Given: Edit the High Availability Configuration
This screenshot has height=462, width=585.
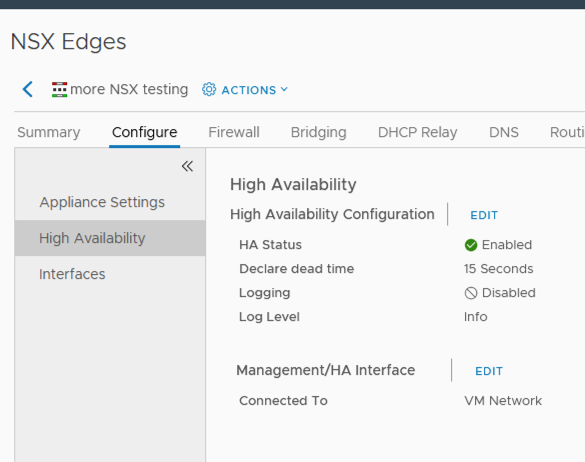Looking at the screenshot, I should pyautogui.click(x=484, y=215).
